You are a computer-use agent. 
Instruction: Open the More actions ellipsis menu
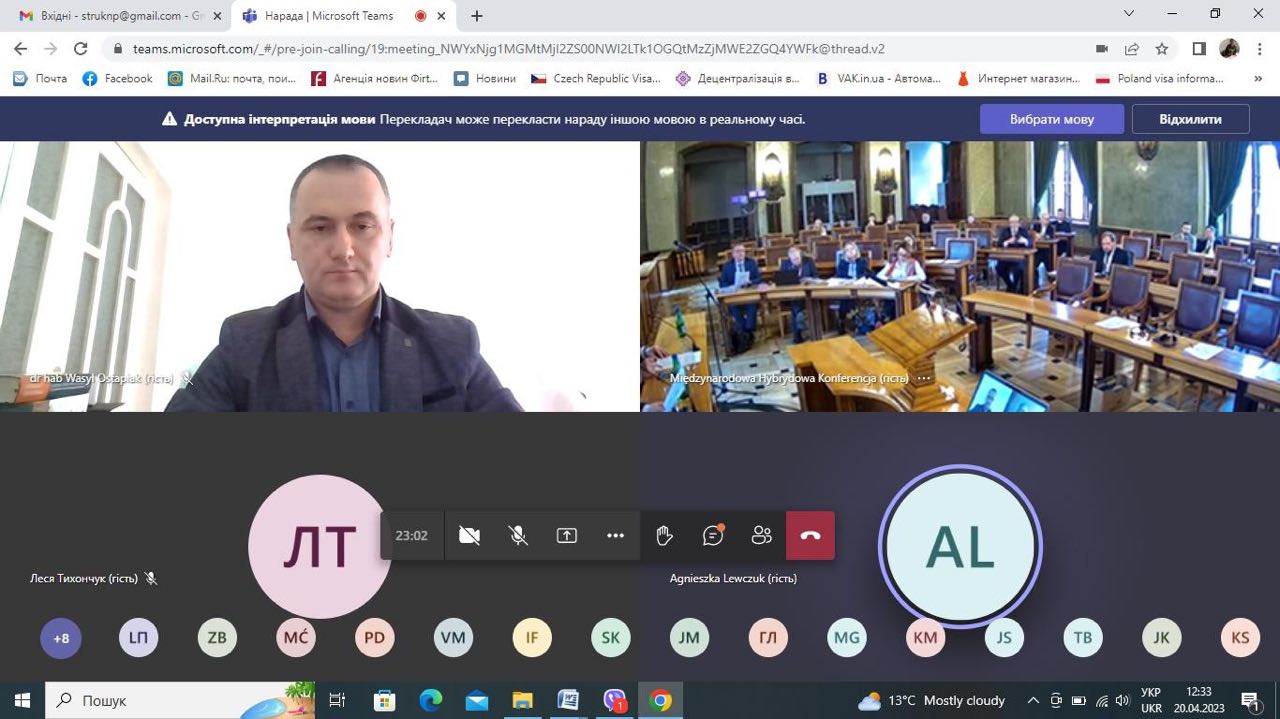point(615,536)
